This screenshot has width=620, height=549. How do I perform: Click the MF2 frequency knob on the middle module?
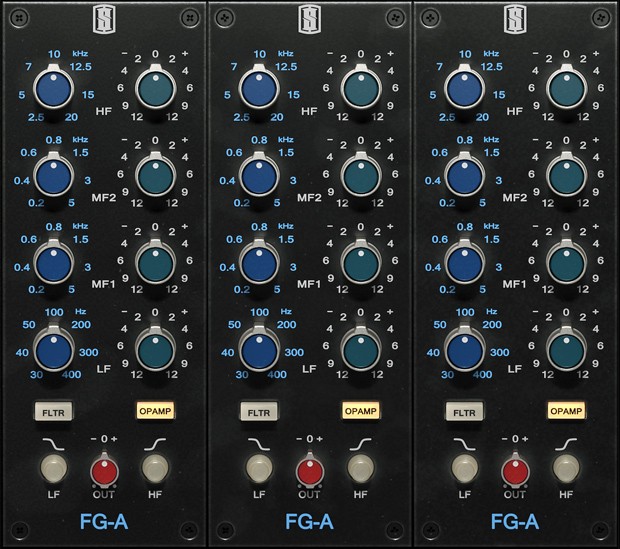pyautogui.click(x=259, y=175)
